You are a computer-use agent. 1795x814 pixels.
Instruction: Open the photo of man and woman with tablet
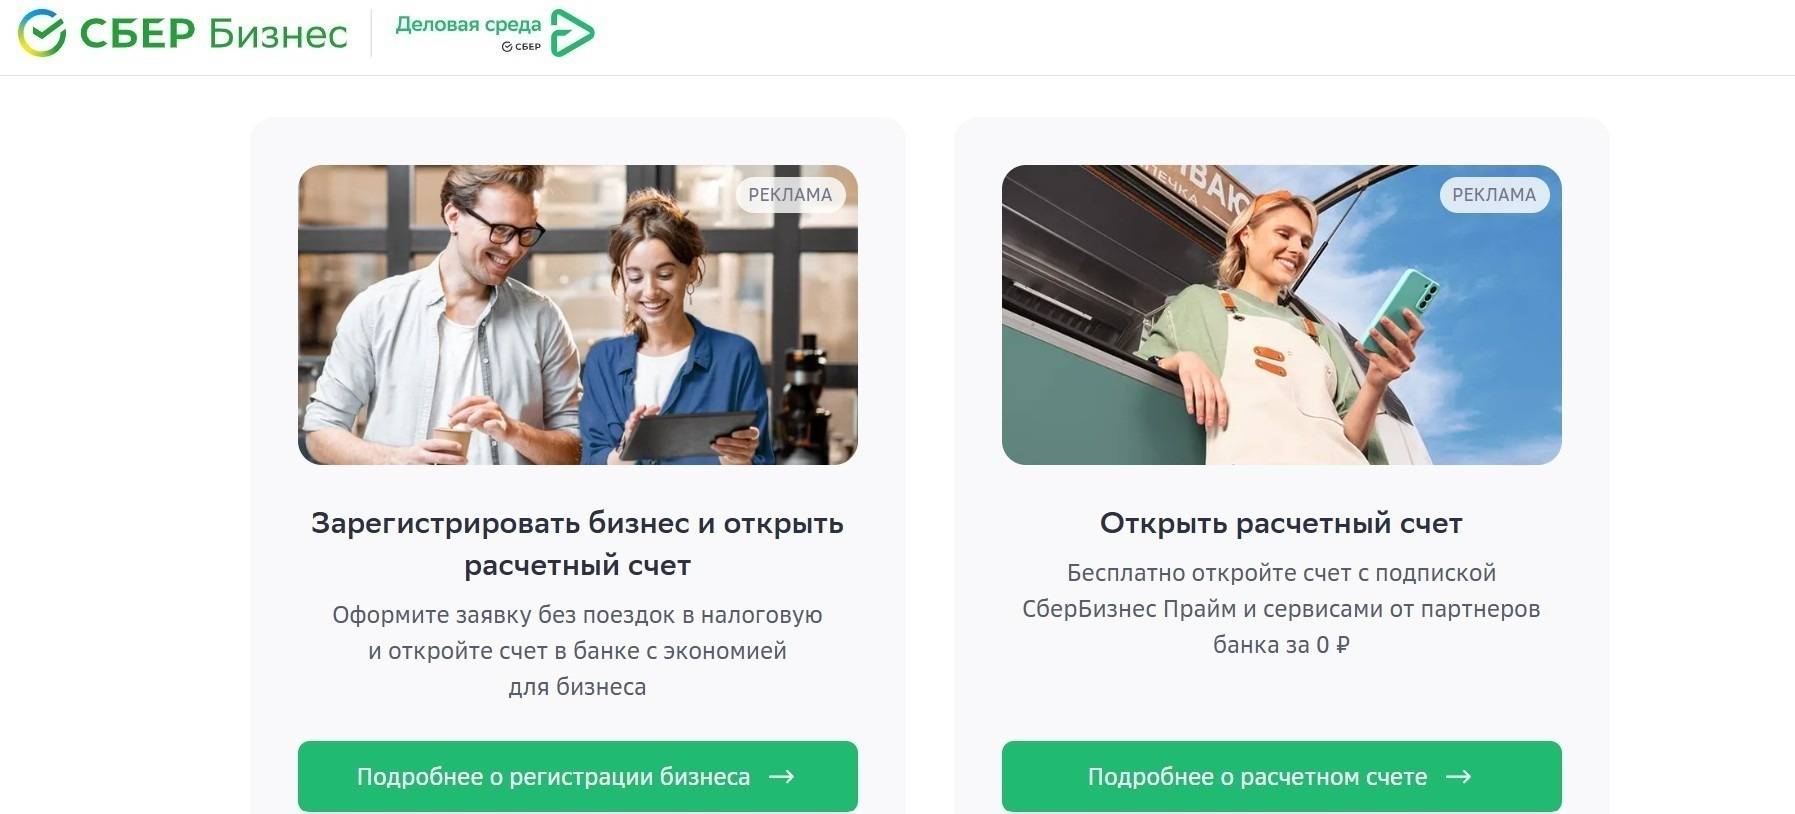pos(578,315)
